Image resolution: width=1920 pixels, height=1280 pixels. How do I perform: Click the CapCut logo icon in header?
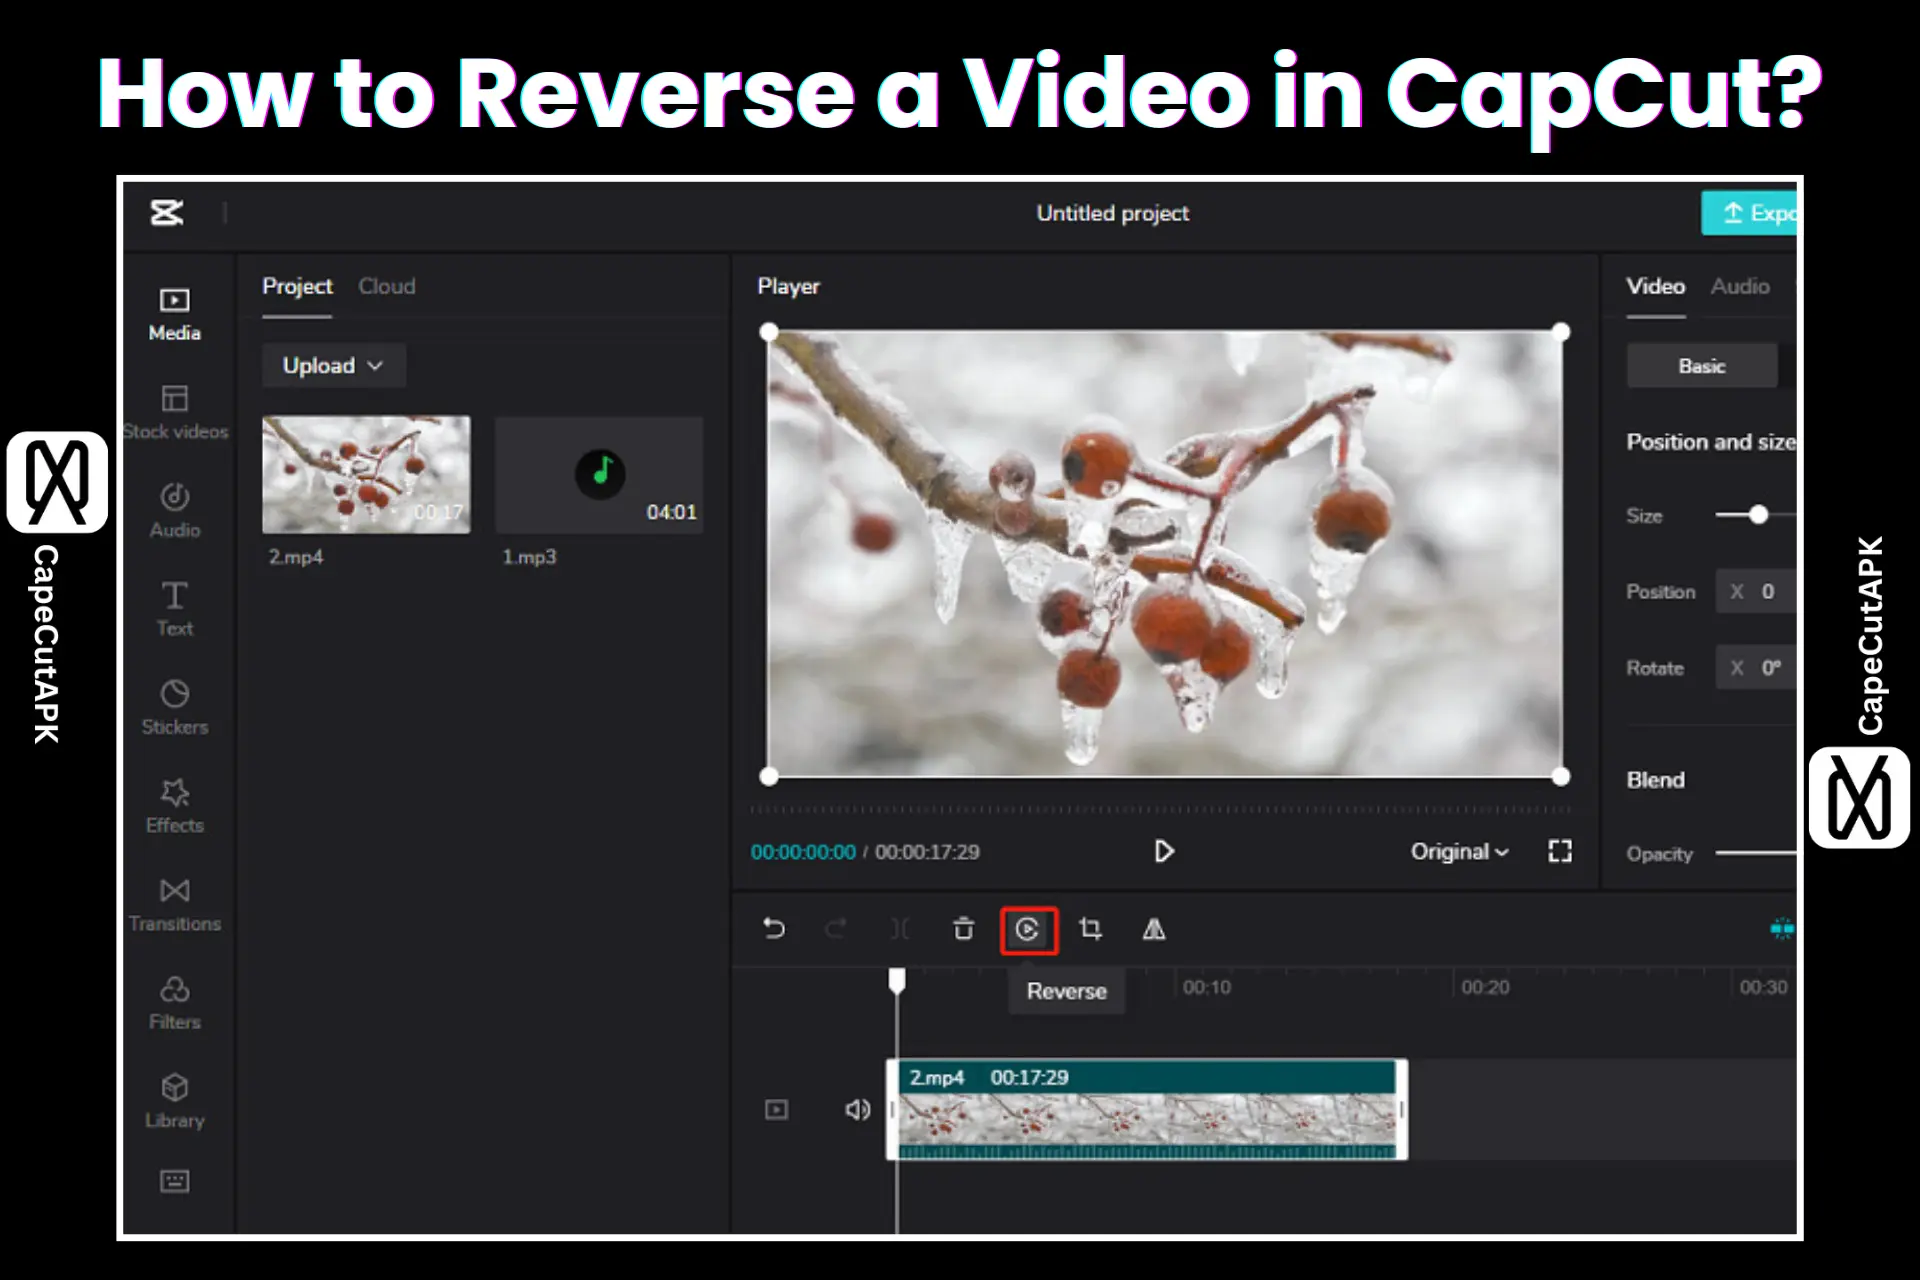click(x=167, y=213)
